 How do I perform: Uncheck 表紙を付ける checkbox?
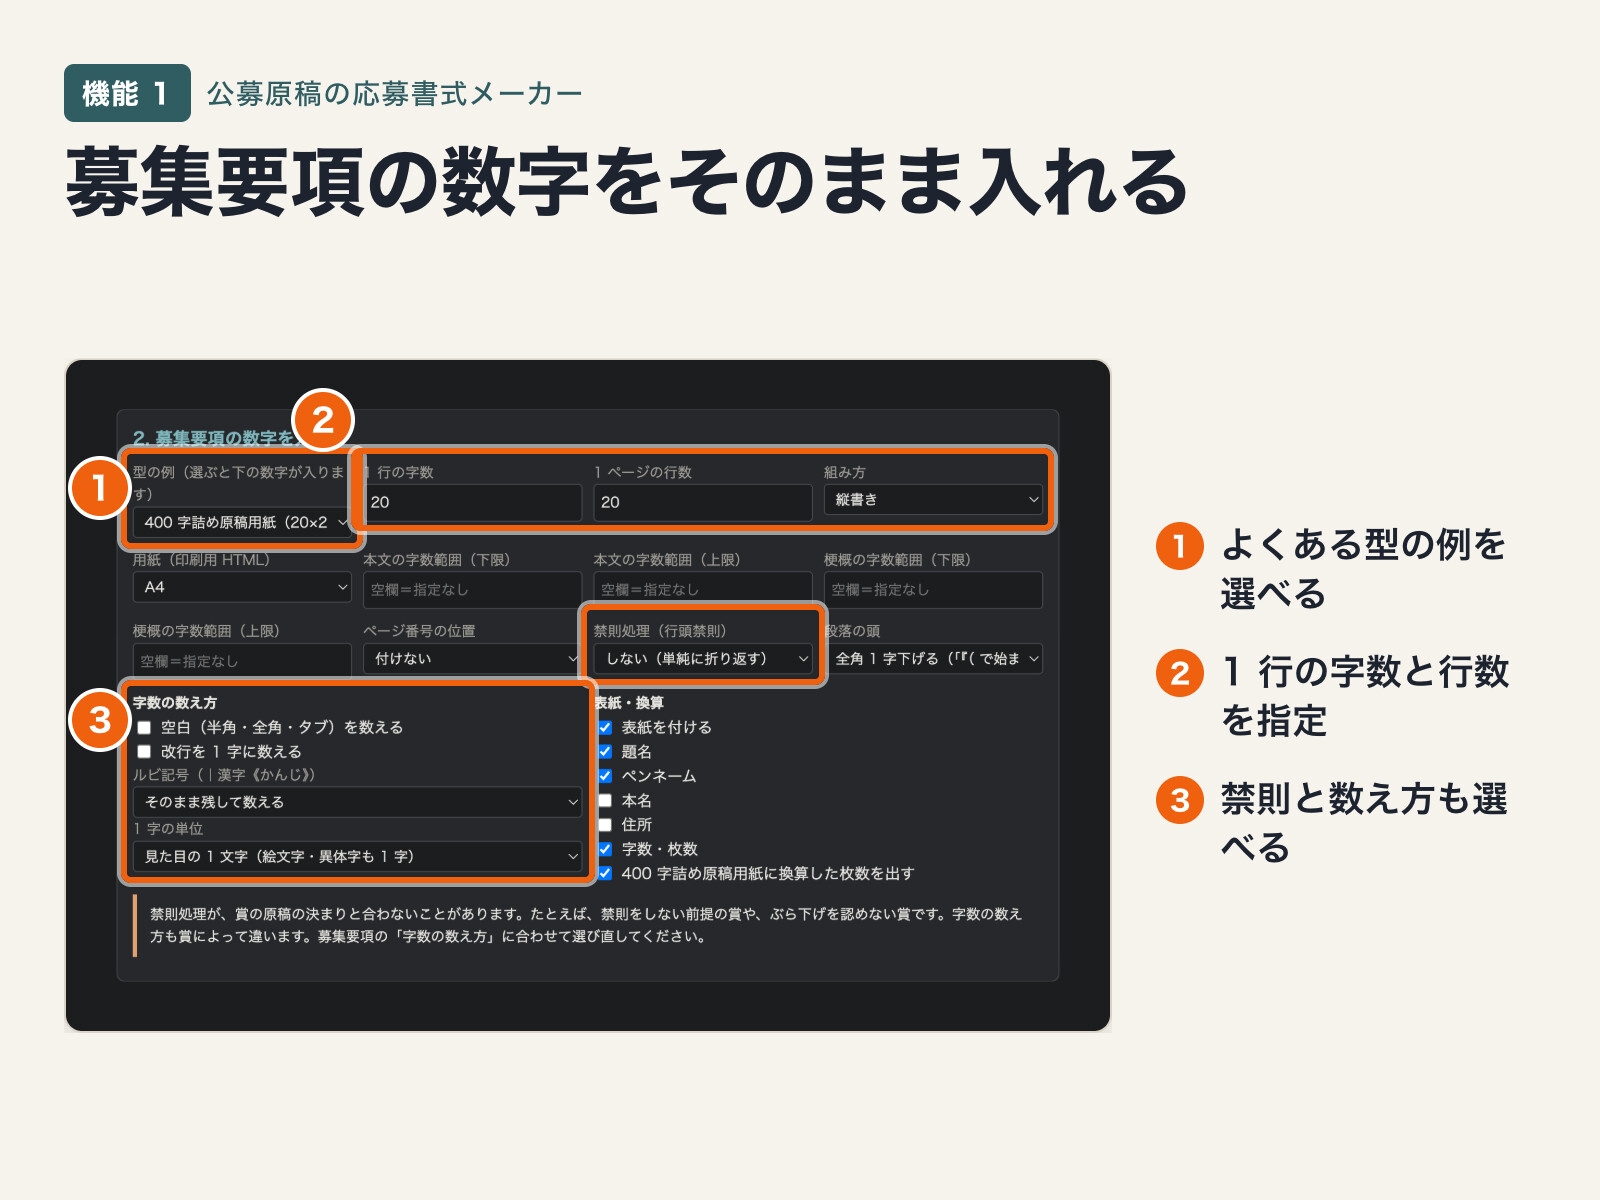[x=605, y=727]
